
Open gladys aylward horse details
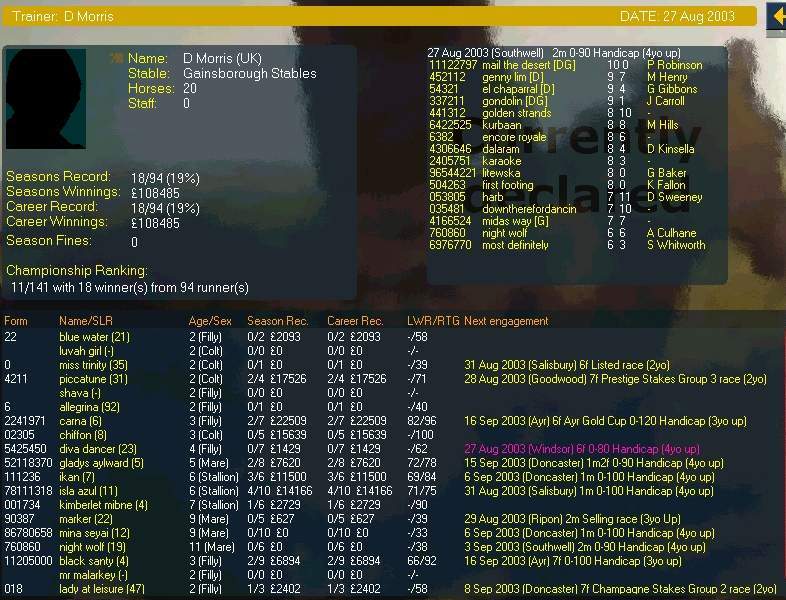(x=101, y=463)
